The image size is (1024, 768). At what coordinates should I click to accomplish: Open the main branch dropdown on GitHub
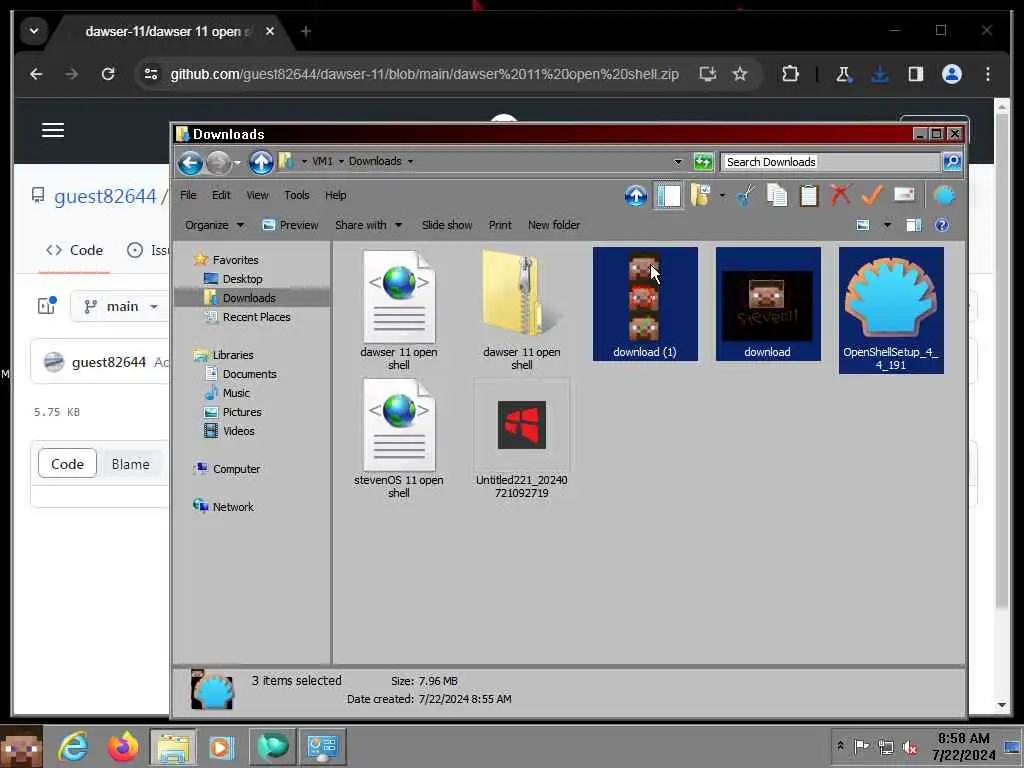tap(121, 306)
